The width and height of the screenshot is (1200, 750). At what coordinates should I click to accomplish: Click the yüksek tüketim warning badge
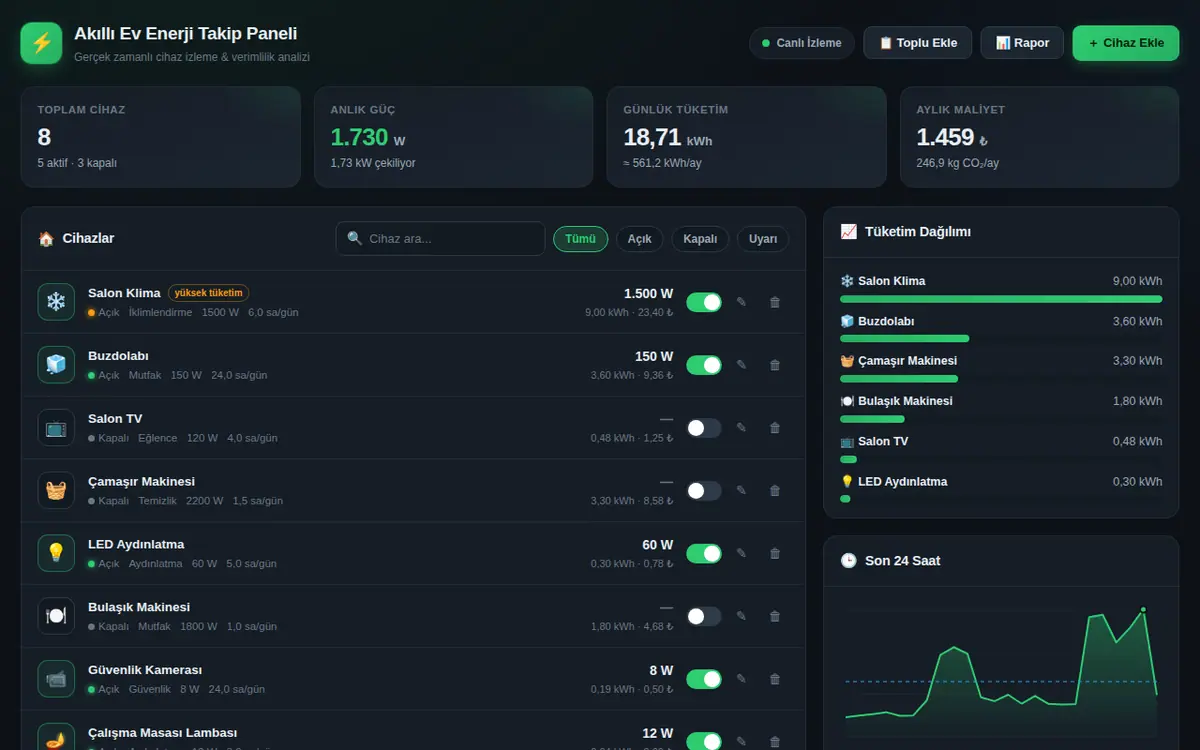pos(208,293)
